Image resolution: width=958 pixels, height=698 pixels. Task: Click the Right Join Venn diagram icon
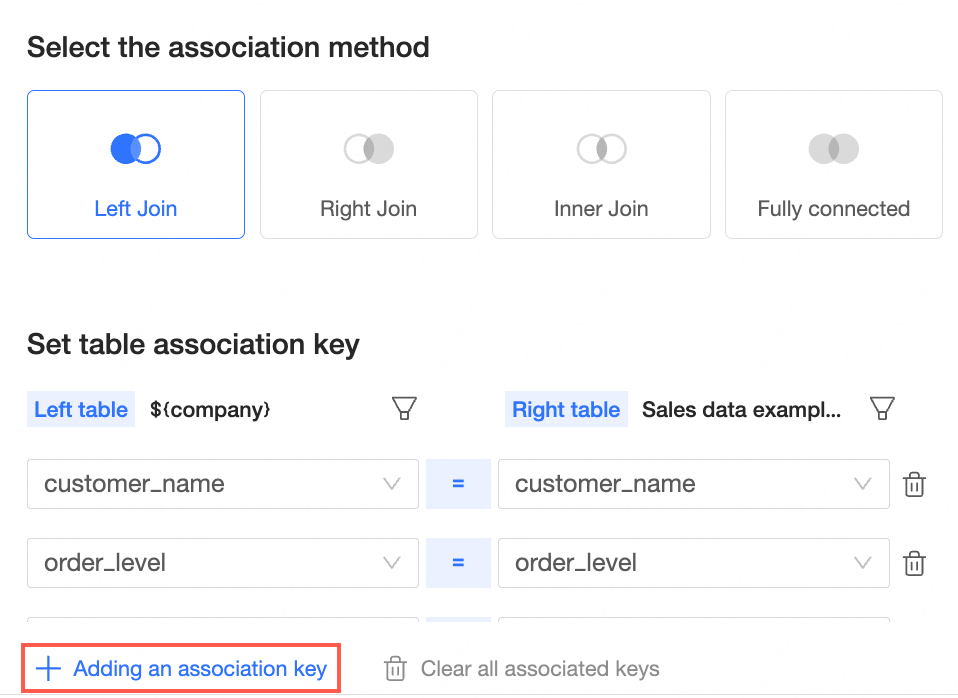point(369,149)
